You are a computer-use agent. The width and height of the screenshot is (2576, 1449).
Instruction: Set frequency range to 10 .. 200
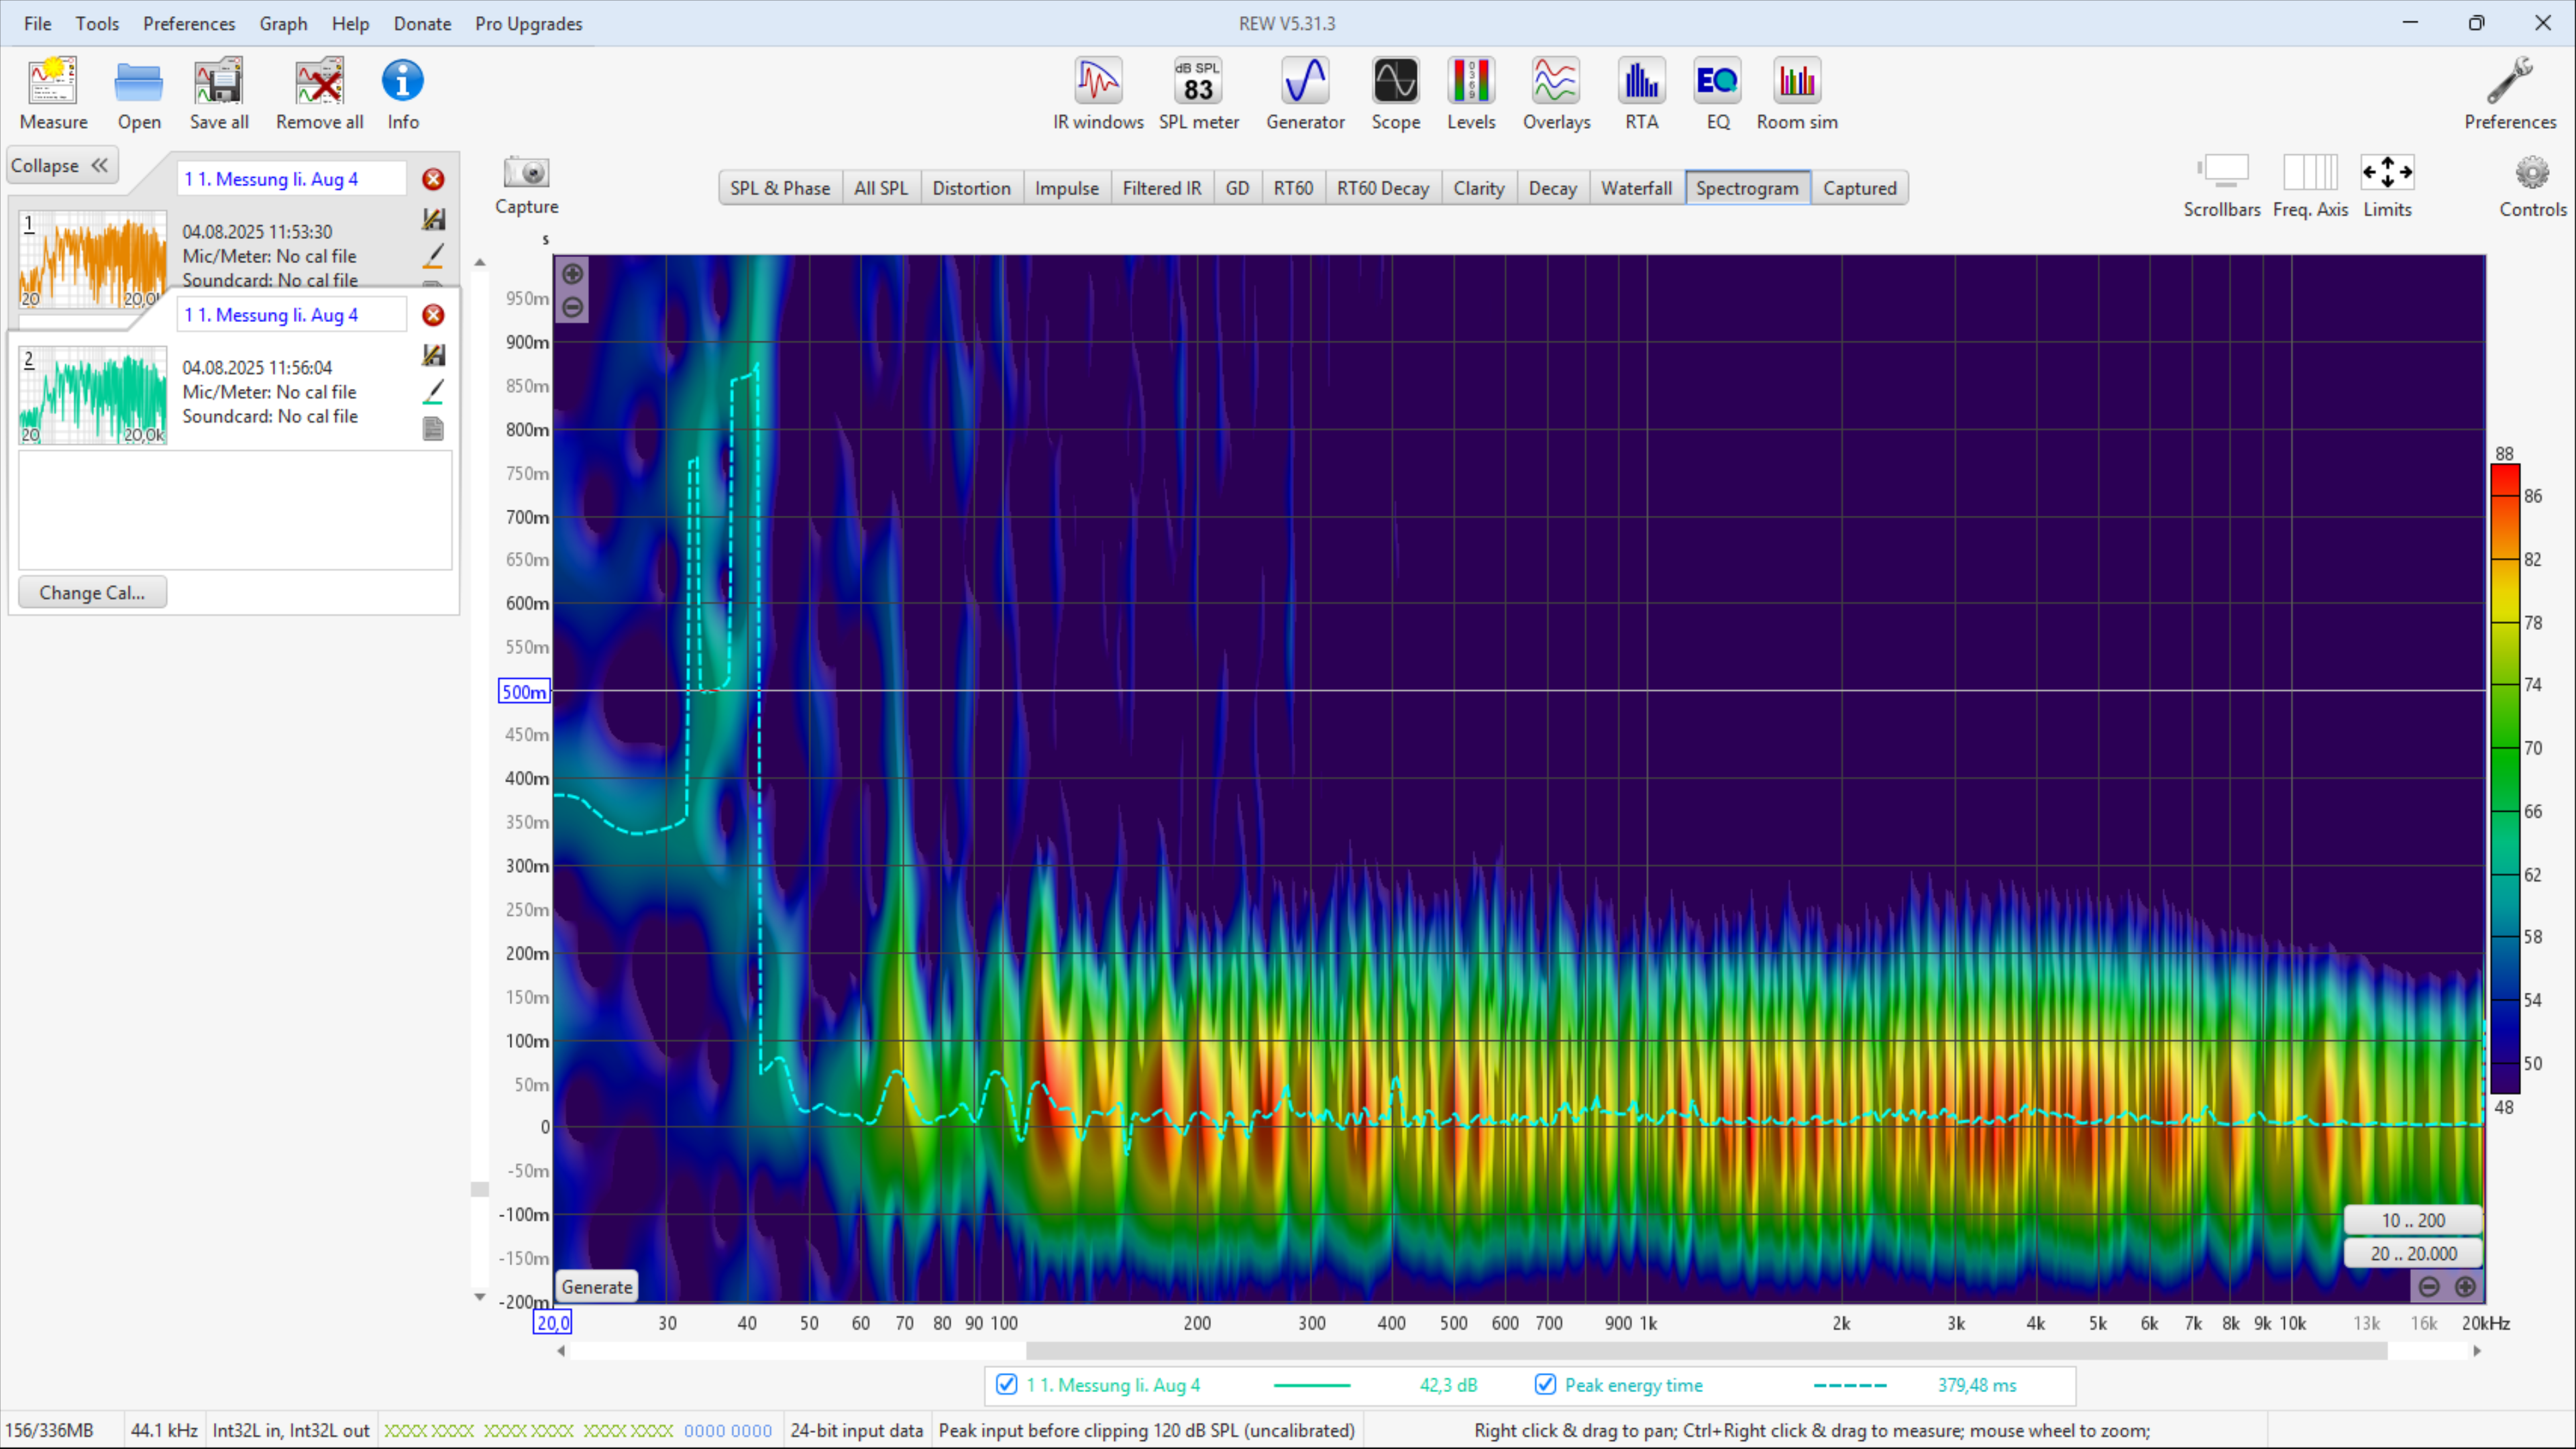click(2412, 1220)
